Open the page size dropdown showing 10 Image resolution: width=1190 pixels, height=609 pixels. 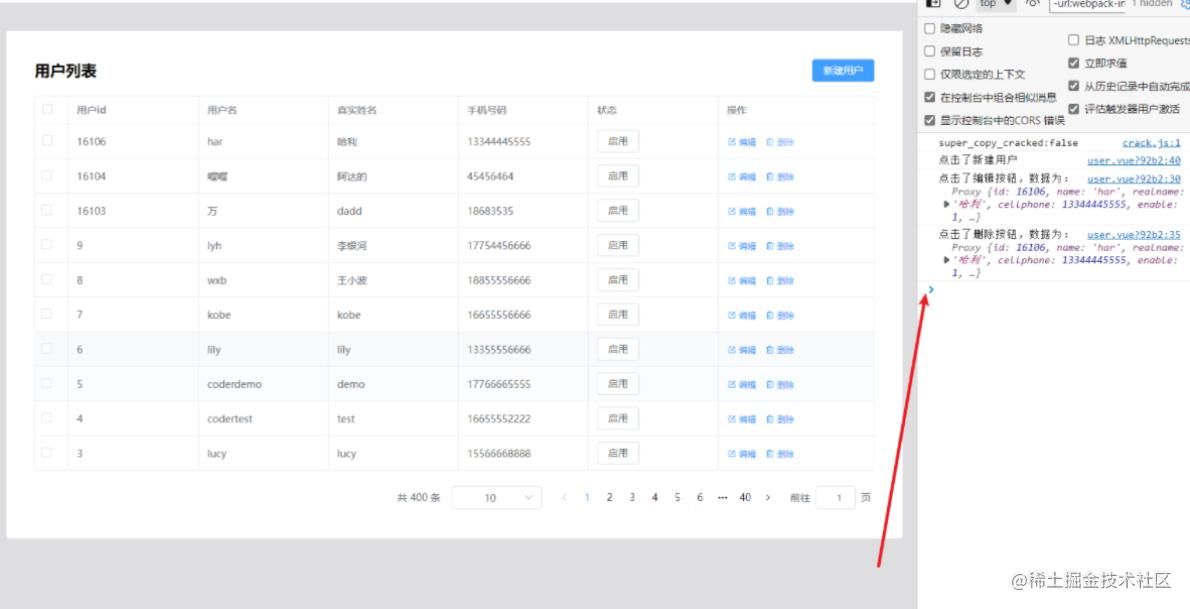pyautogui.click(x=496, y=498)
